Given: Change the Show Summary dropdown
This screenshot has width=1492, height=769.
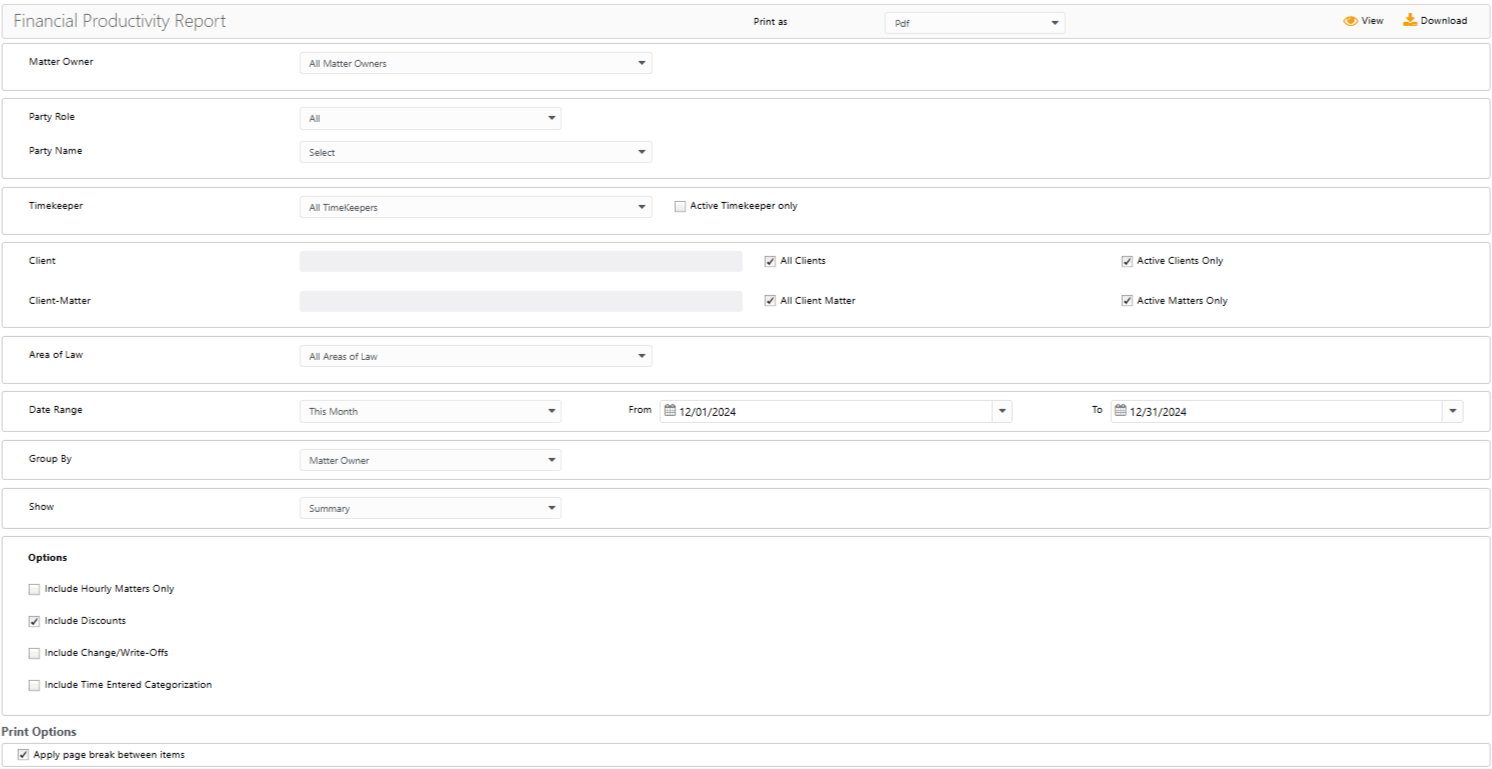Looking at the screenshot, I should (430, 509).
